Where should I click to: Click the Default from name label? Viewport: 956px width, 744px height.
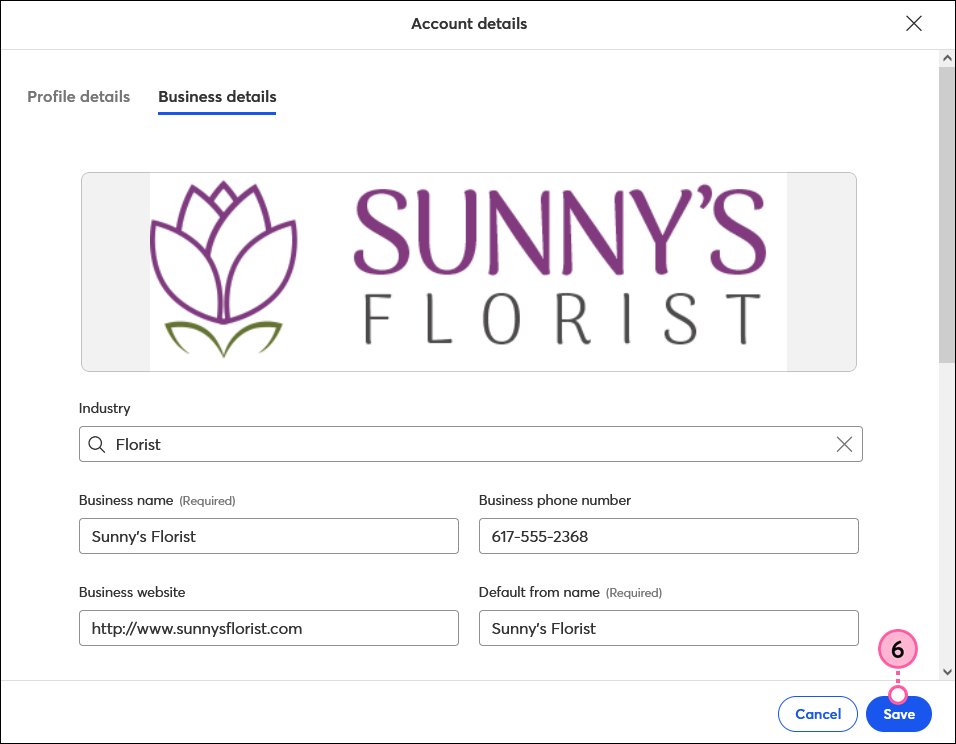[539, 592]
